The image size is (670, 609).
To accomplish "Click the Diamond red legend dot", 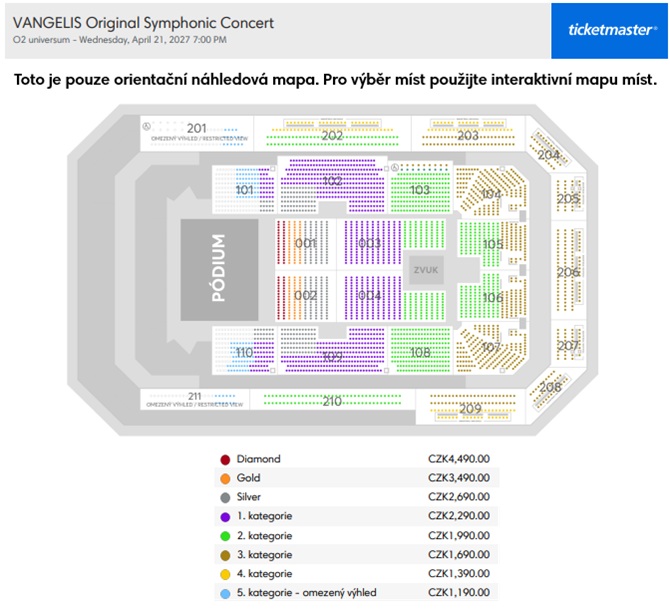I will [x=225, y=460].
